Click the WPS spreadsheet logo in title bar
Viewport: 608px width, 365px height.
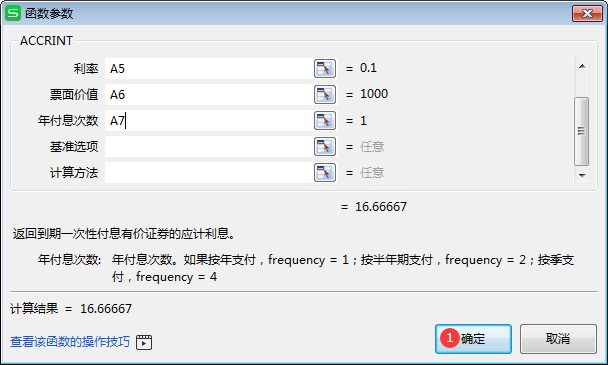(12, 14)
